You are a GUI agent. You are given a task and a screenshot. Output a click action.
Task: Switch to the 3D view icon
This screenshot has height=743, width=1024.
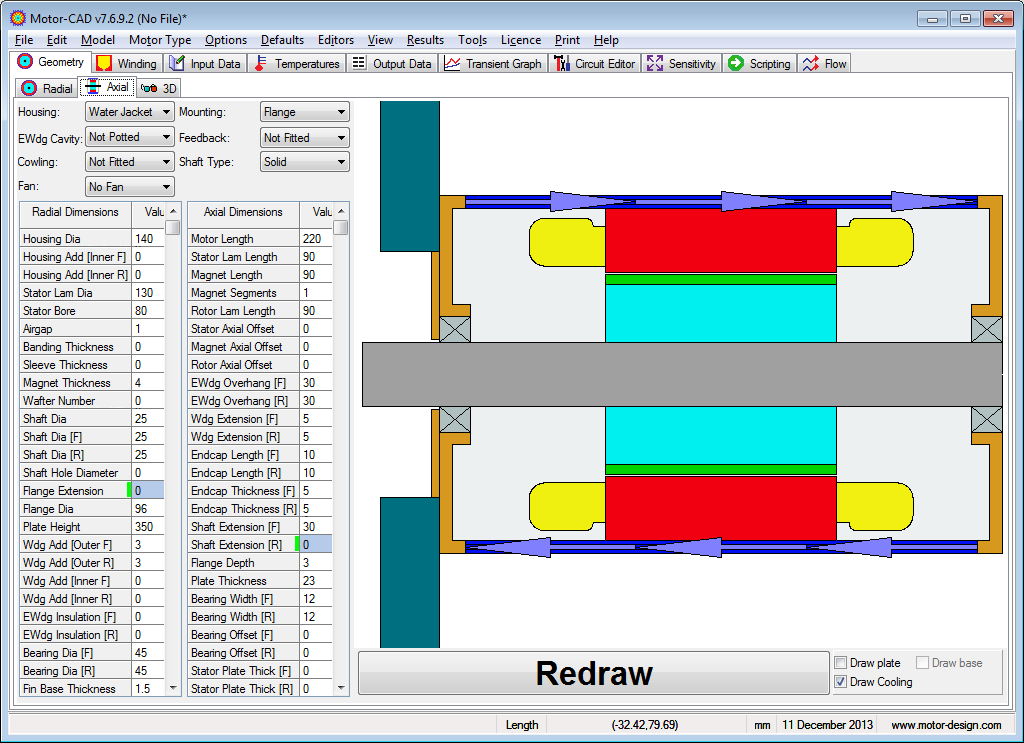(149, 88)
